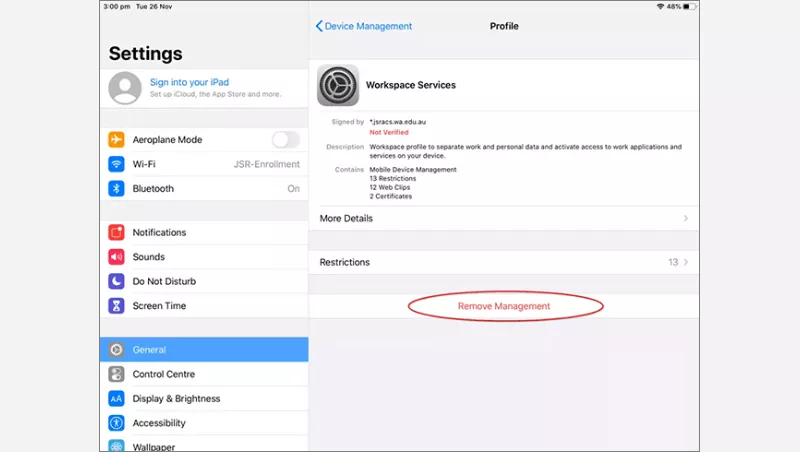Open Accessibility settings
The width and height of the screenshot is (800, 452).
(204, 423)
